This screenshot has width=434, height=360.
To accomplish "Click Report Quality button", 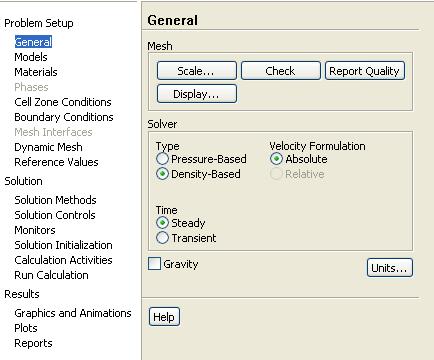I will (365, 71).
